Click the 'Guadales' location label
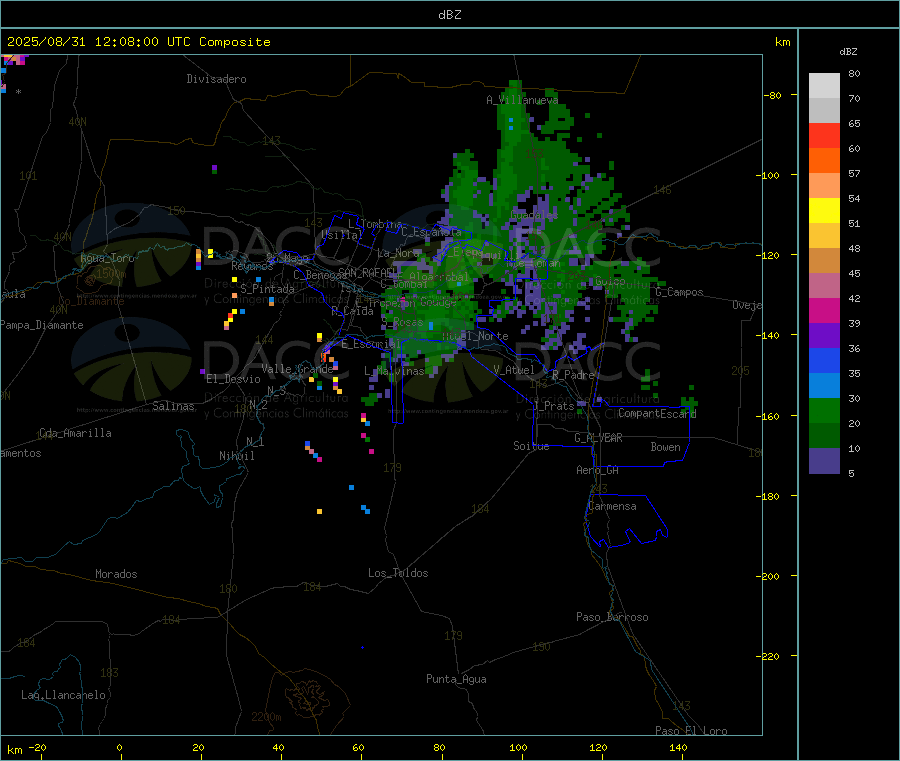Viewport: 900px width, 761px height. (534, 215)
